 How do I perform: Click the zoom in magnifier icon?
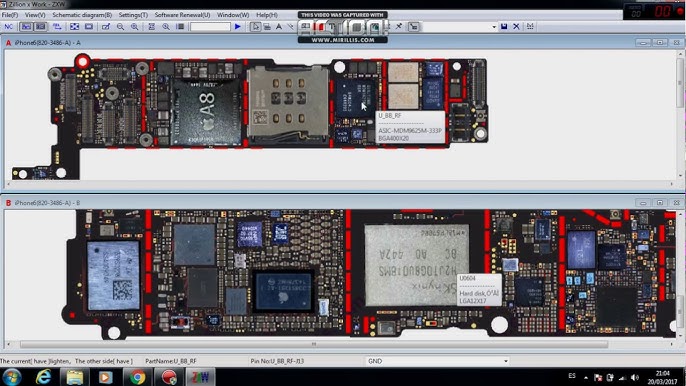[134, 27]
